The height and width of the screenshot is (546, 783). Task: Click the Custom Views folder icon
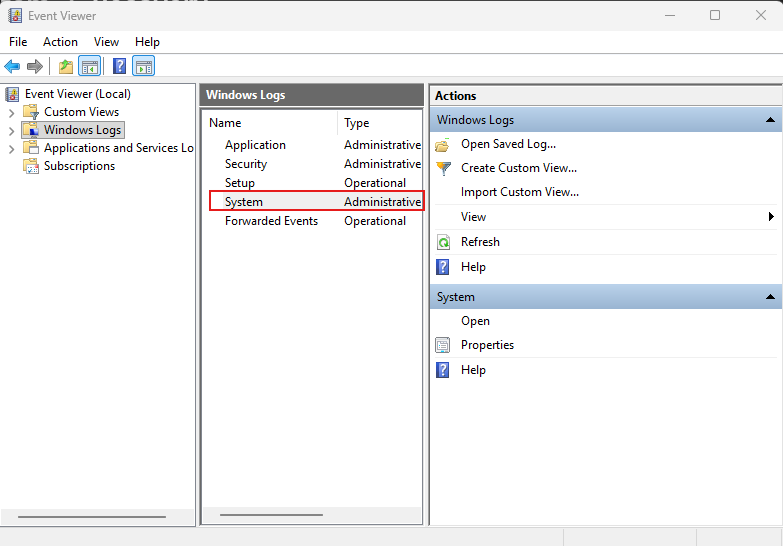point(31,111)
